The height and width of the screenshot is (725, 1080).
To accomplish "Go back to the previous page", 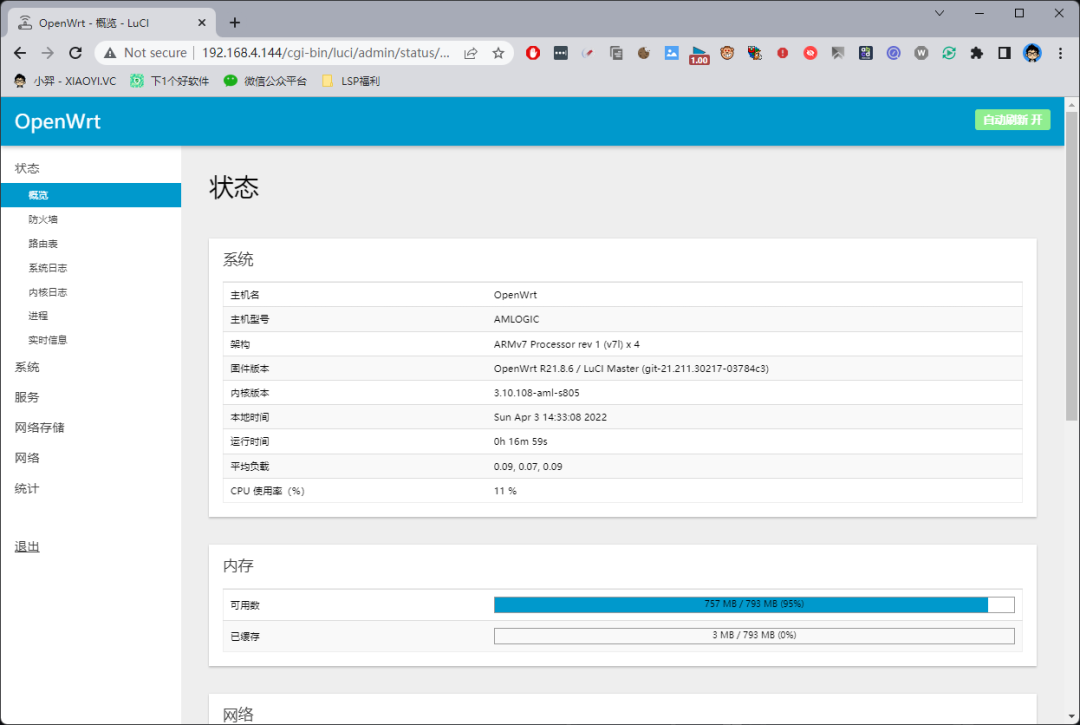I will pyautogui.click(x=20, y=53).
